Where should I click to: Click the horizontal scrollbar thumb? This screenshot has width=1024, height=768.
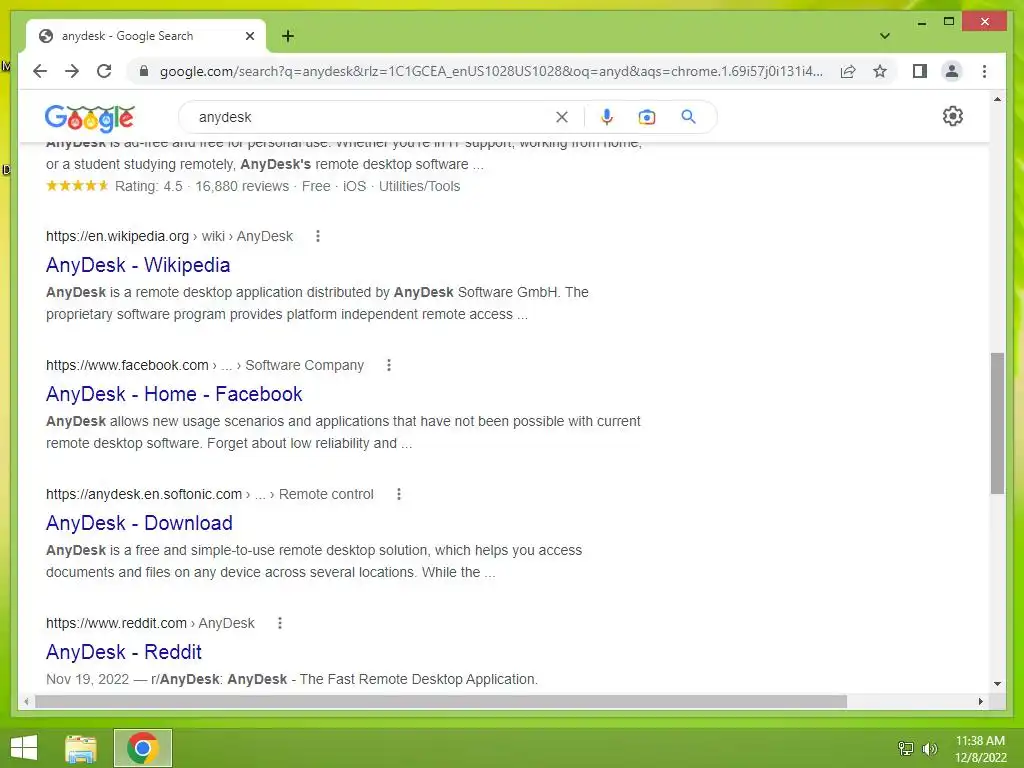click(441, 701)
